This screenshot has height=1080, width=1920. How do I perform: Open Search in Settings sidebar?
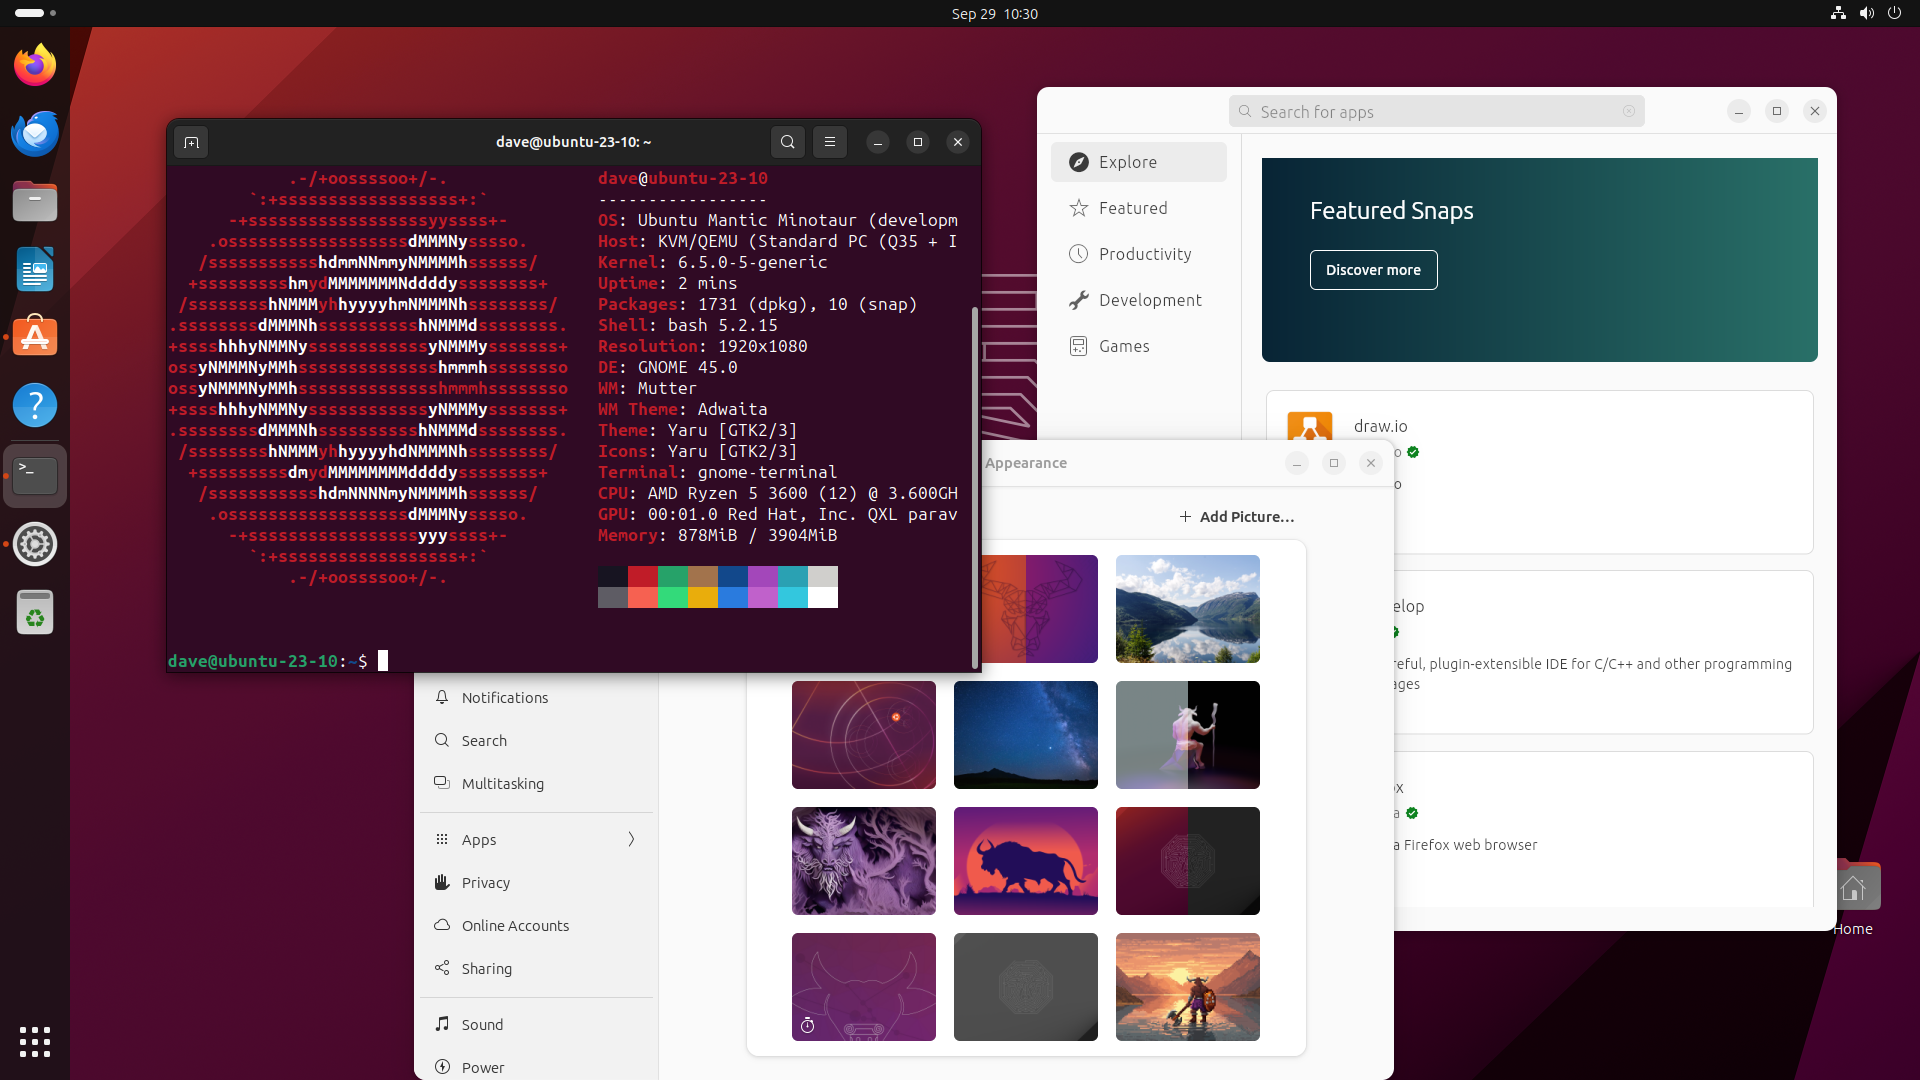[537, 741]
